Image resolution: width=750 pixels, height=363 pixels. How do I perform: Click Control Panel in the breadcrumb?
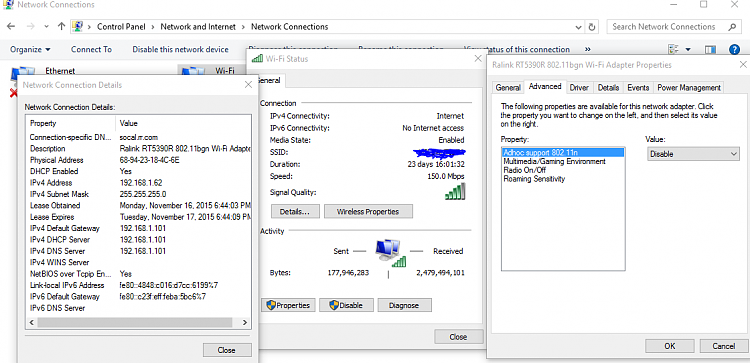(121, 27)
